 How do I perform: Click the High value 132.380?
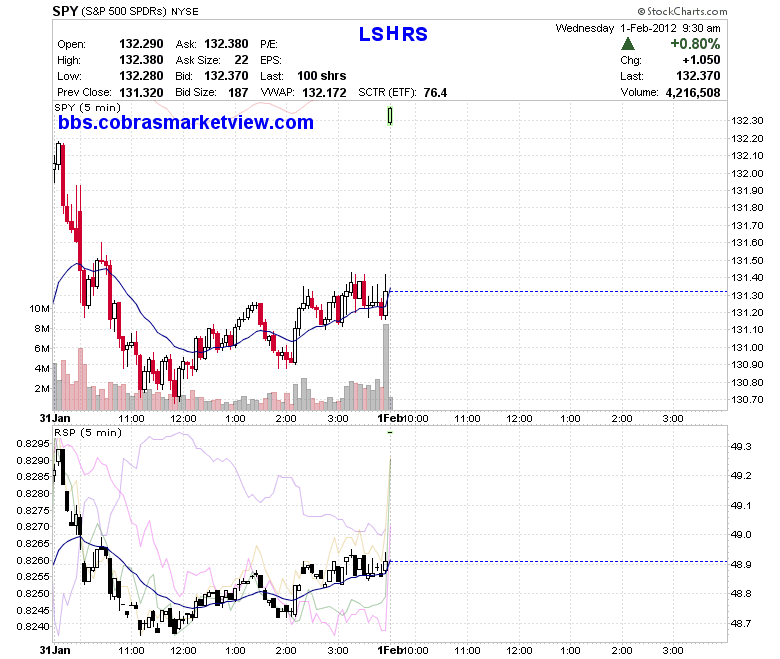tap(141, 60)
